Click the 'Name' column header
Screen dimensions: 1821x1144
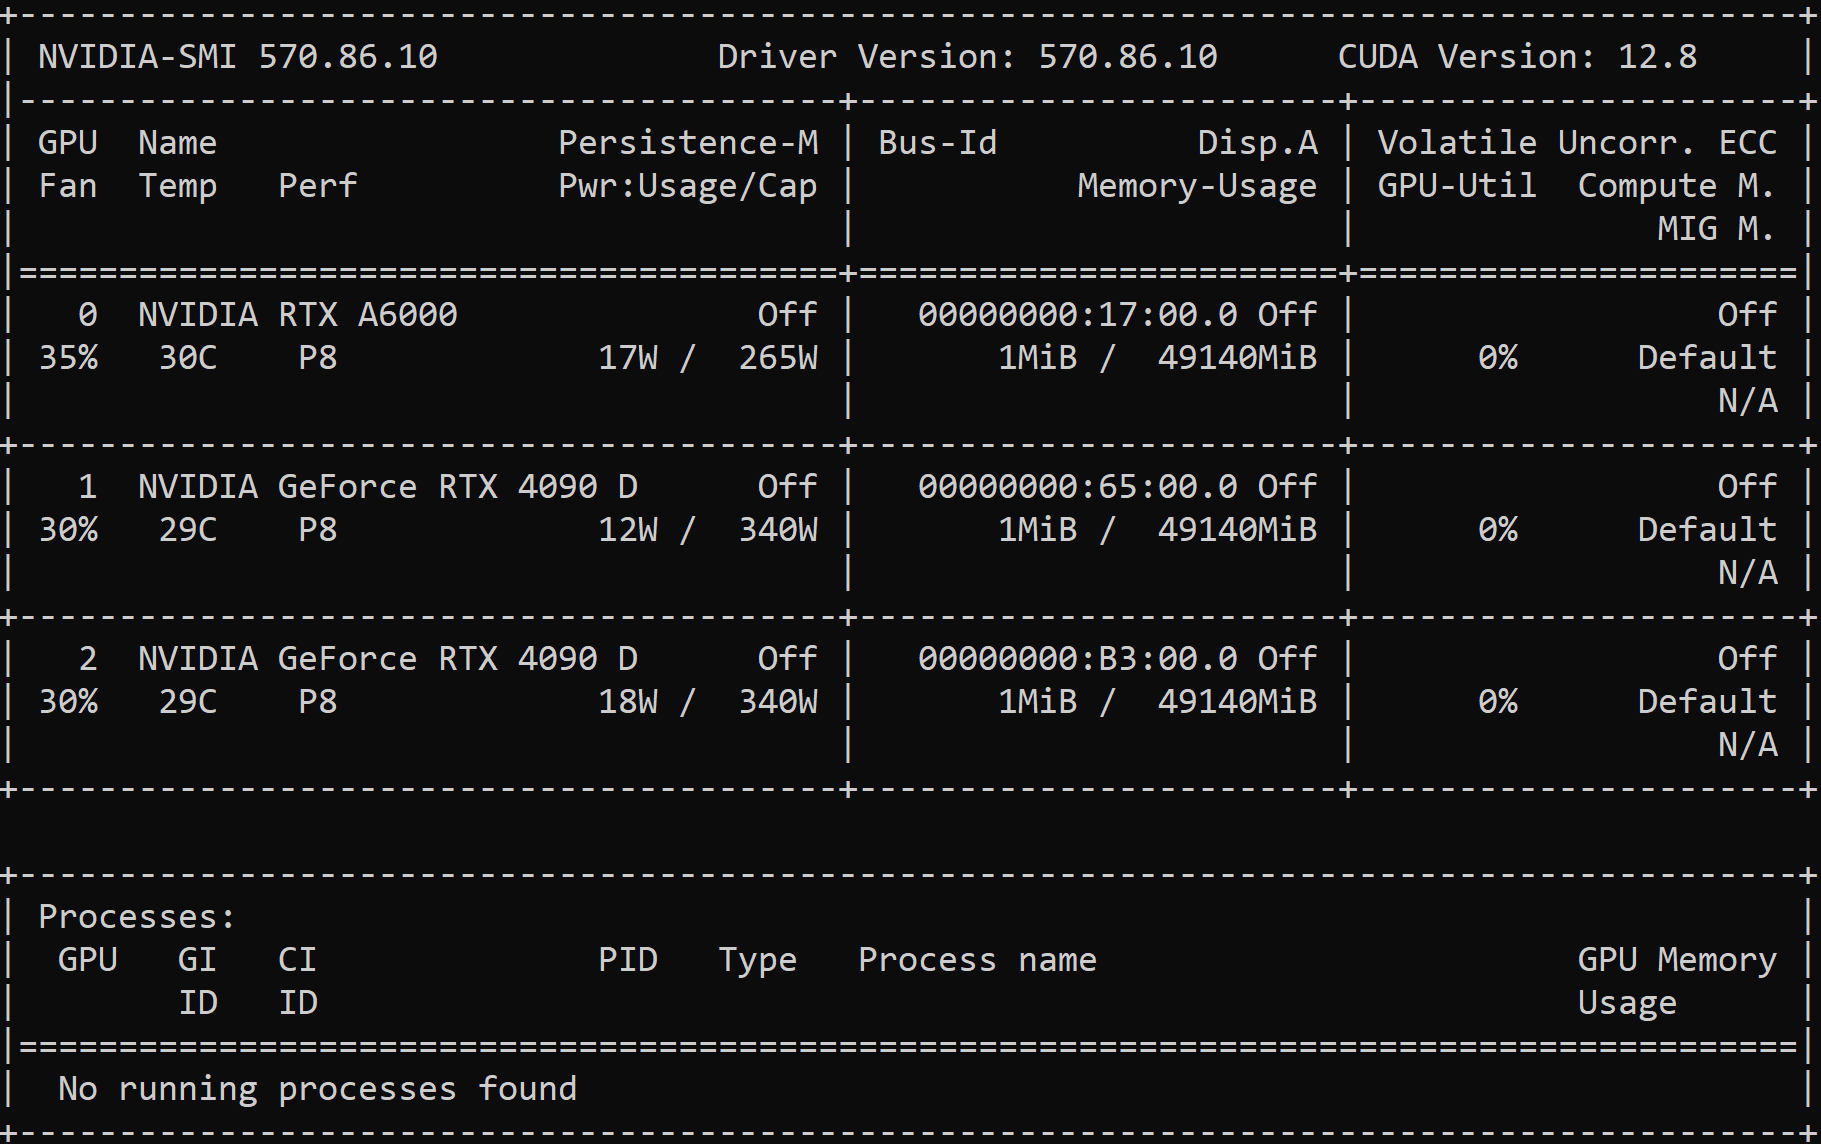coord(178,142)
